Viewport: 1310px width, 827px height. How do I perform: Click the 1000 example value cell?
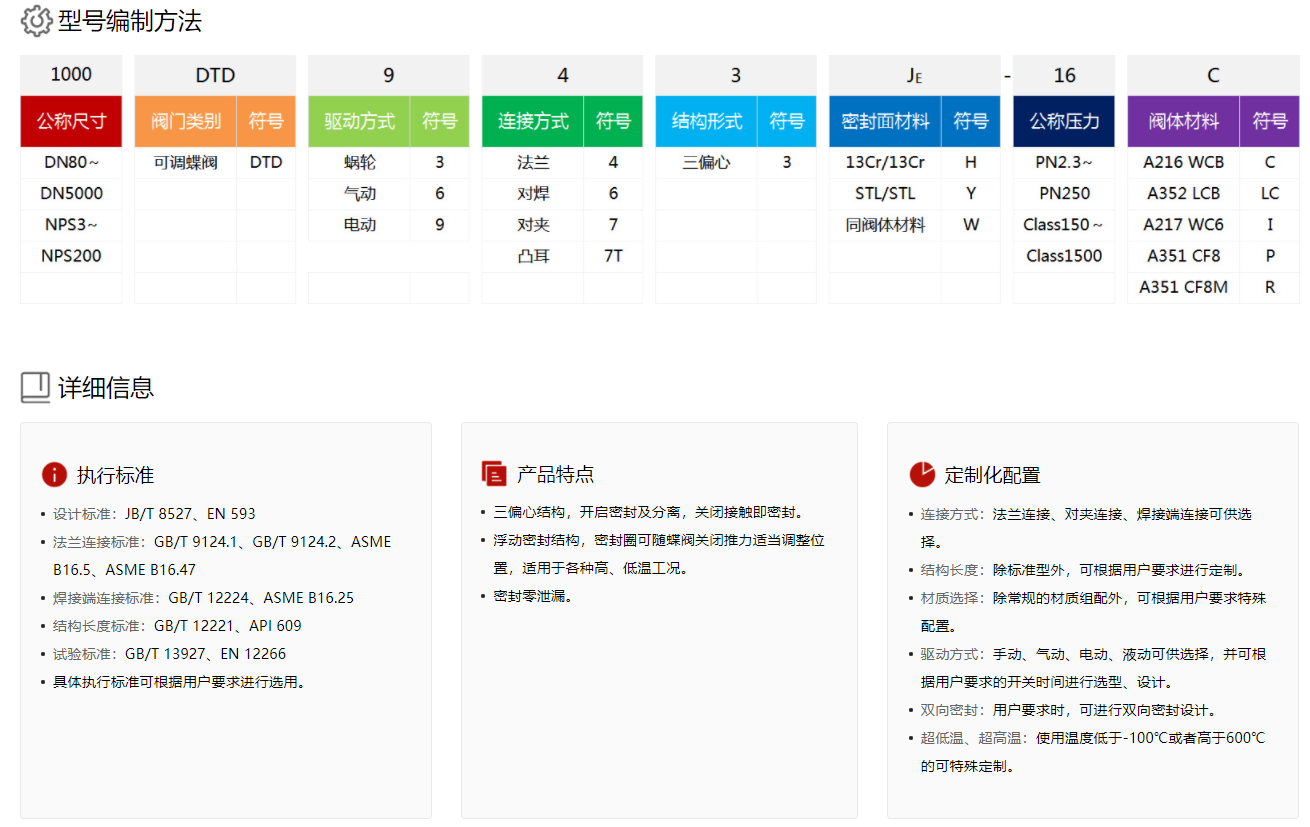[x=71, y=75]
